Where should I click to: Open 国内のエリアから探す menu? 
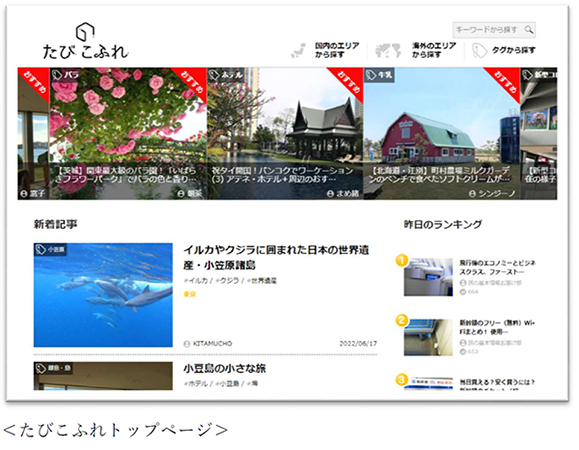pos(337,50)
